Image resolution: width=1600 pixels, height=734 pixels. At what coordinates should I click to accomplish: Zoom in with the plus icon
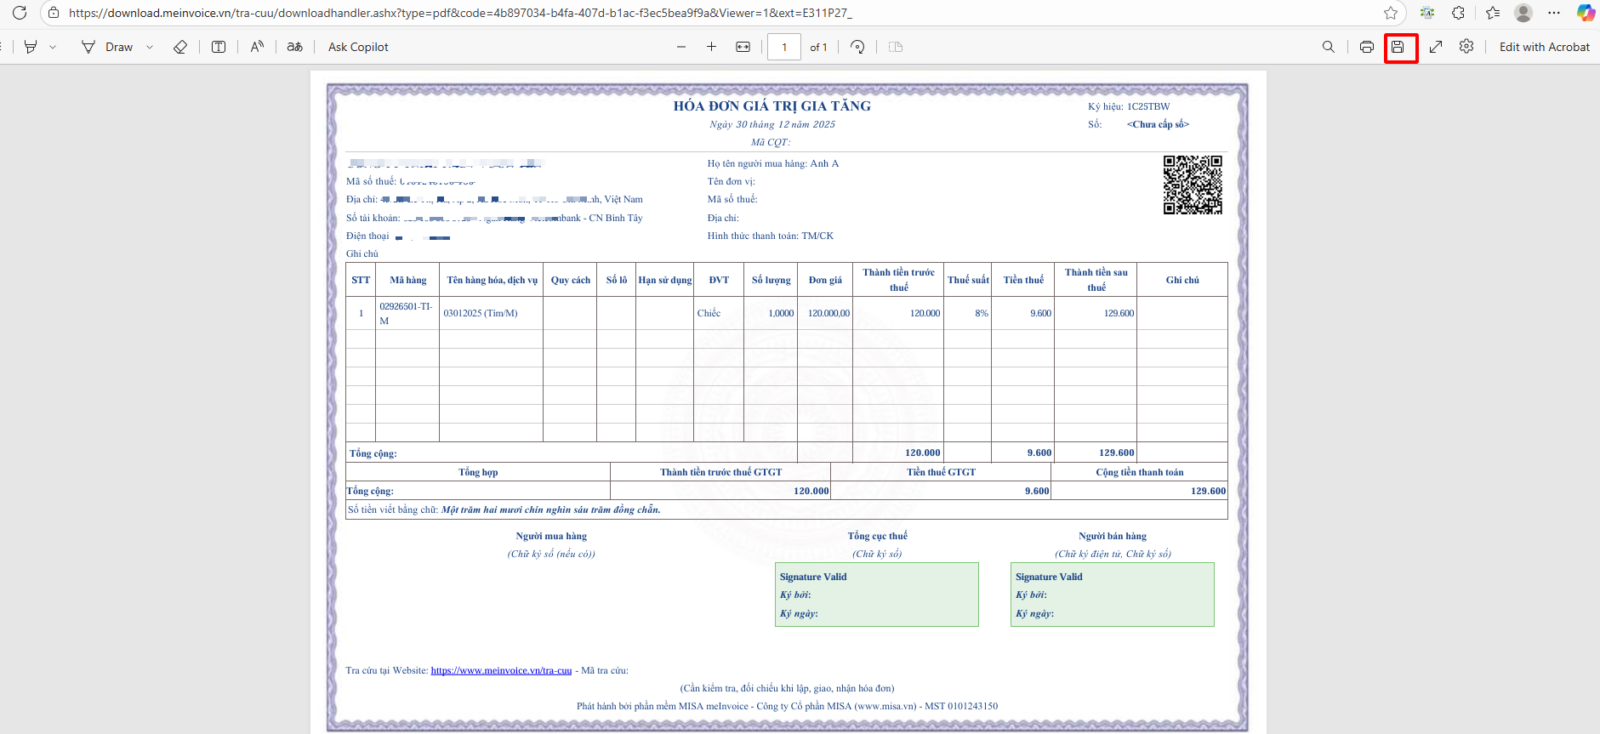pos(711,47)
